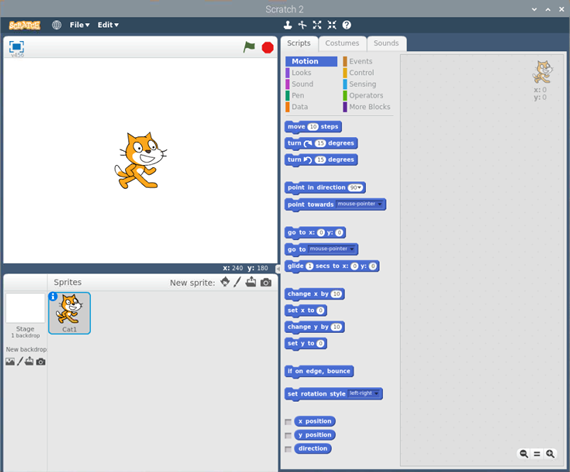
Task: Switch to the Costumes tab
Action: click(342, 43)
